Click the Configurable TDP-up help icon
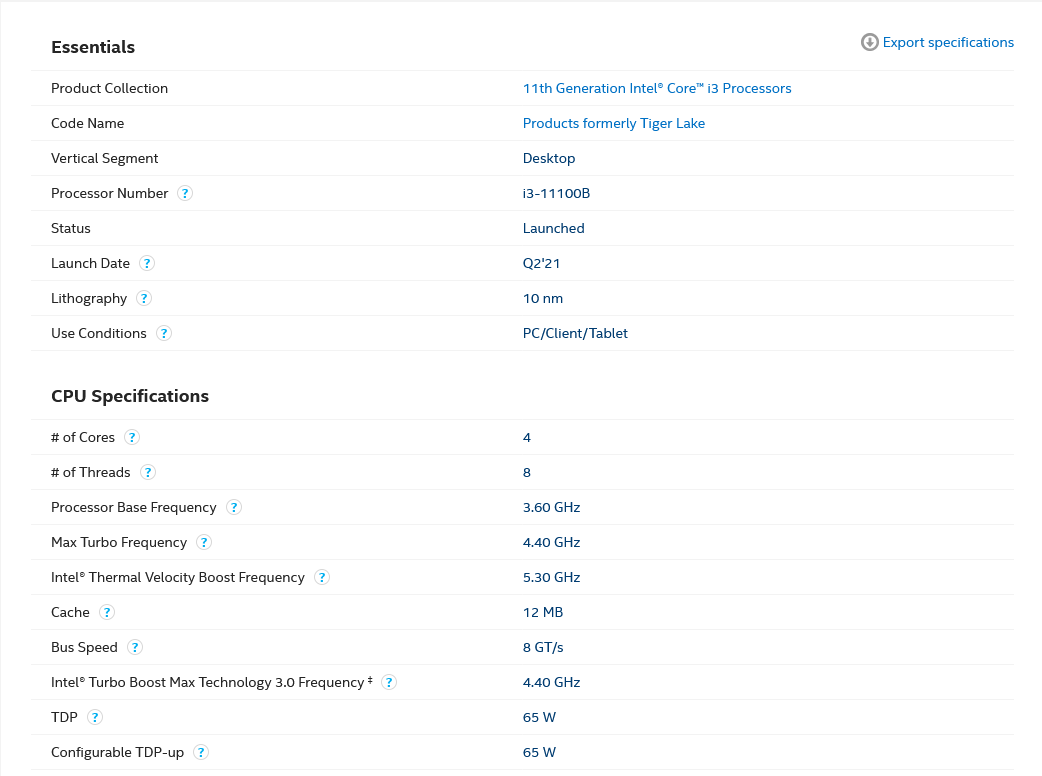The image size is (1042, 776). tap(201, 752)
